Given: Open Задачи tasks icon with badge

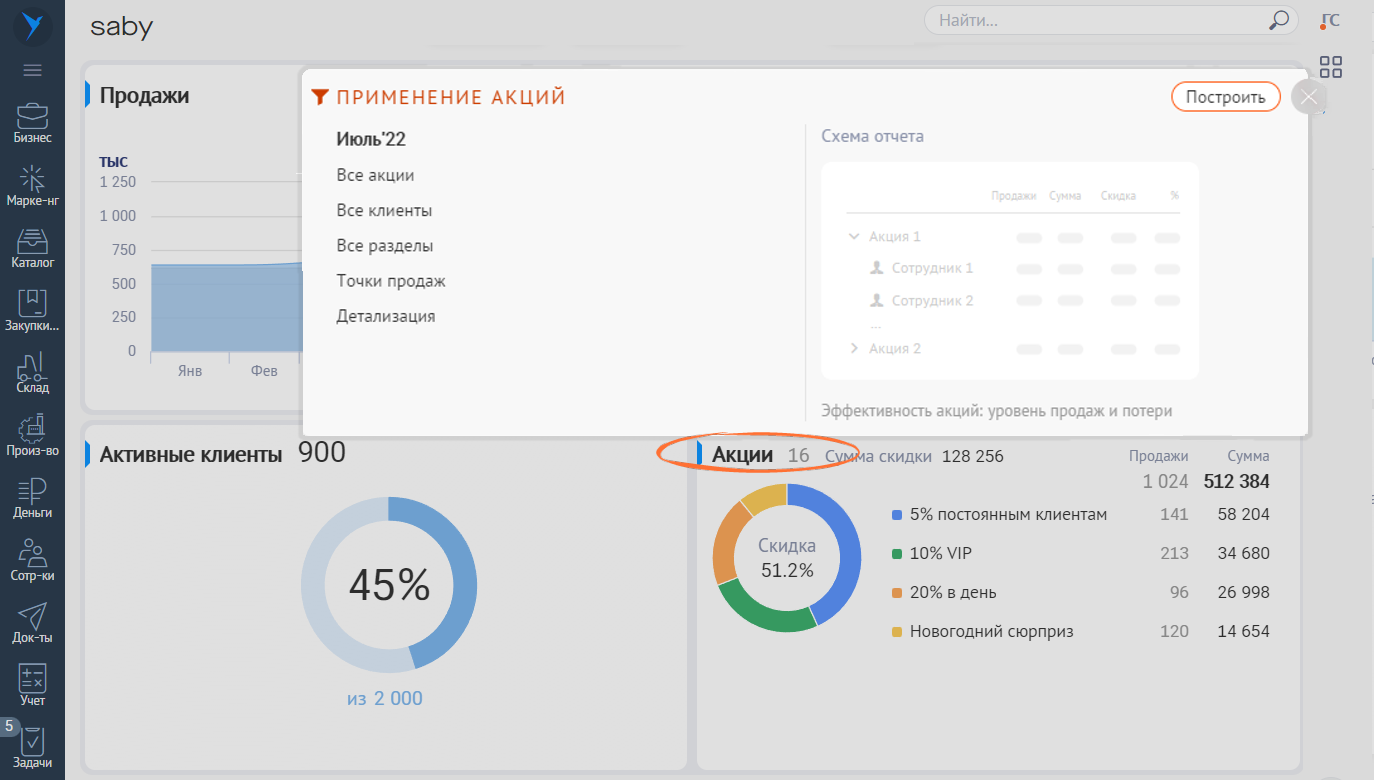Looking at the screenshot, I should pos(32,747).
